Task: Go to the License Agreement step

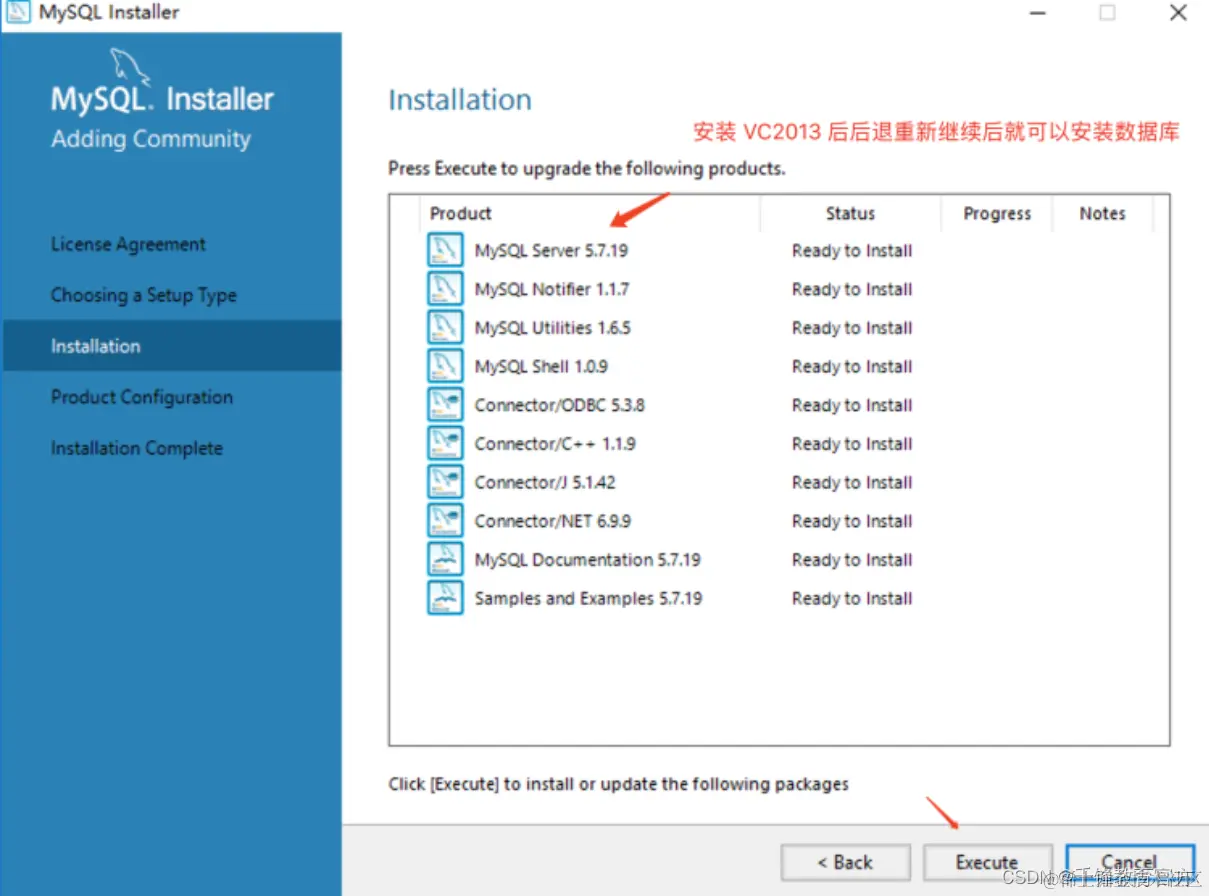Action: click(128, 244)
